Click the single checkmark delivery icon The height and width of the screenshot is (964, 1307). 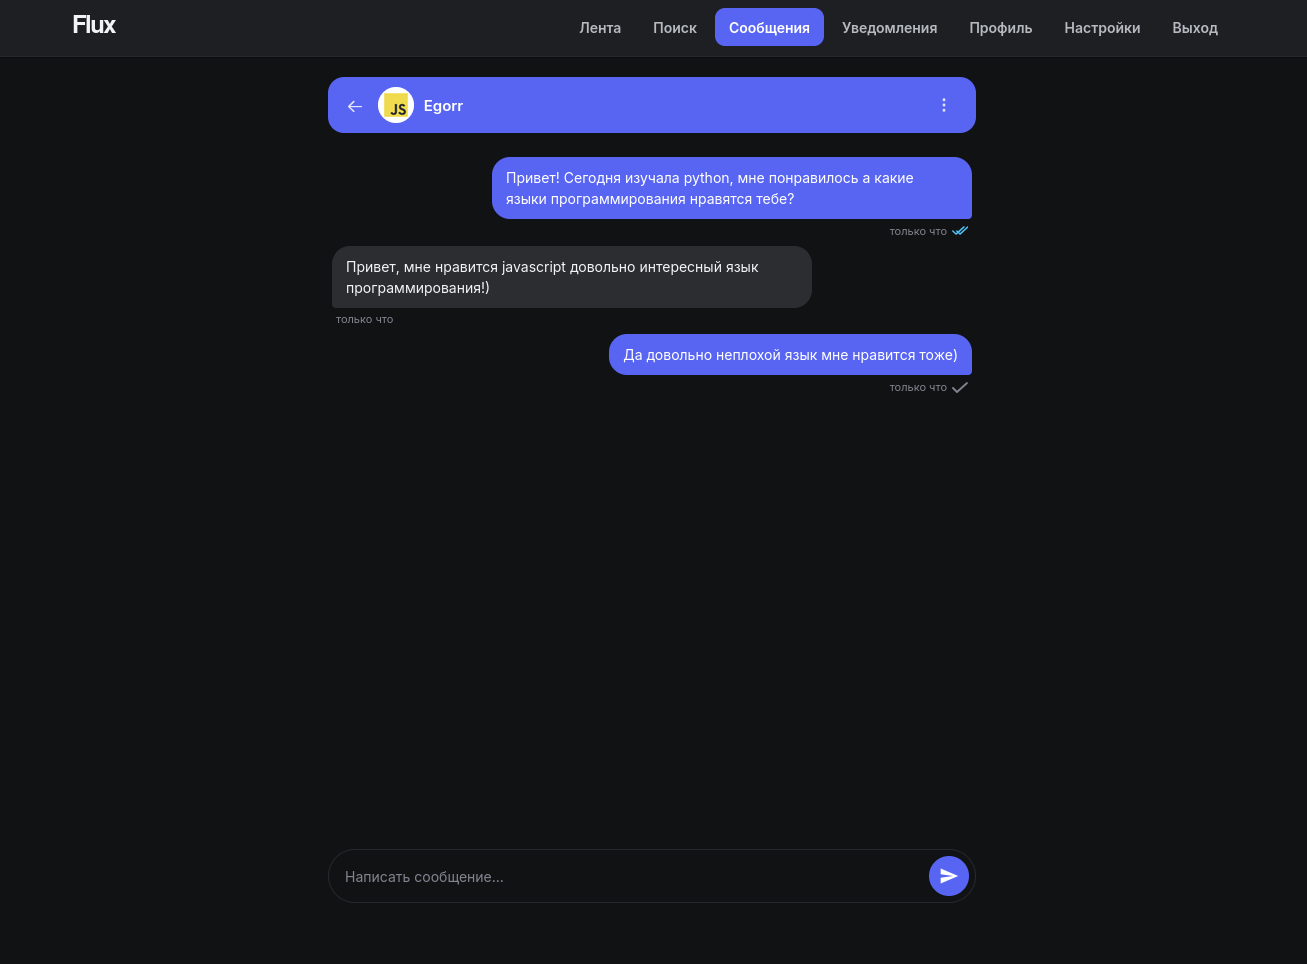[x=960, y=387]
